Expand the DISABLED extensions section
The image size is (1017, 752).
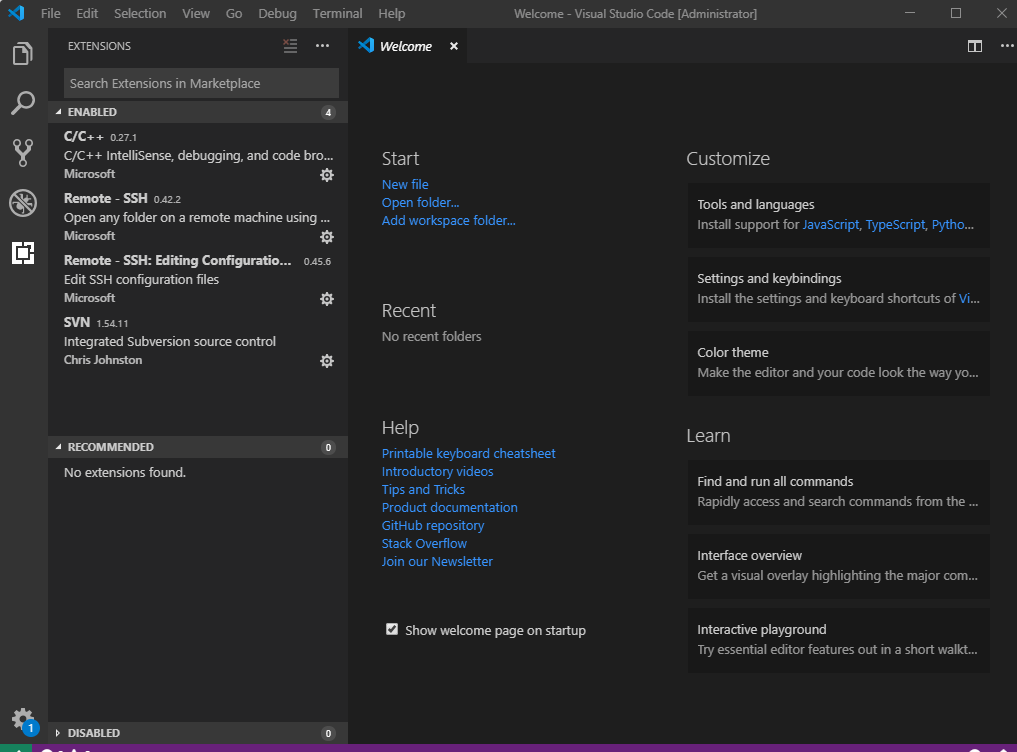pyautogui.click(x=198, y=733)
